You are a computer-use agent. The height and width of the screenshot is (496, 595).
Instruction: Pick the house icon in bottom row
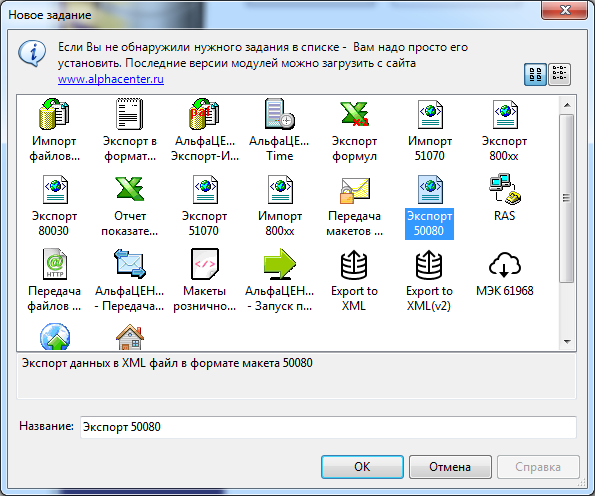click(x=130, y=337)
